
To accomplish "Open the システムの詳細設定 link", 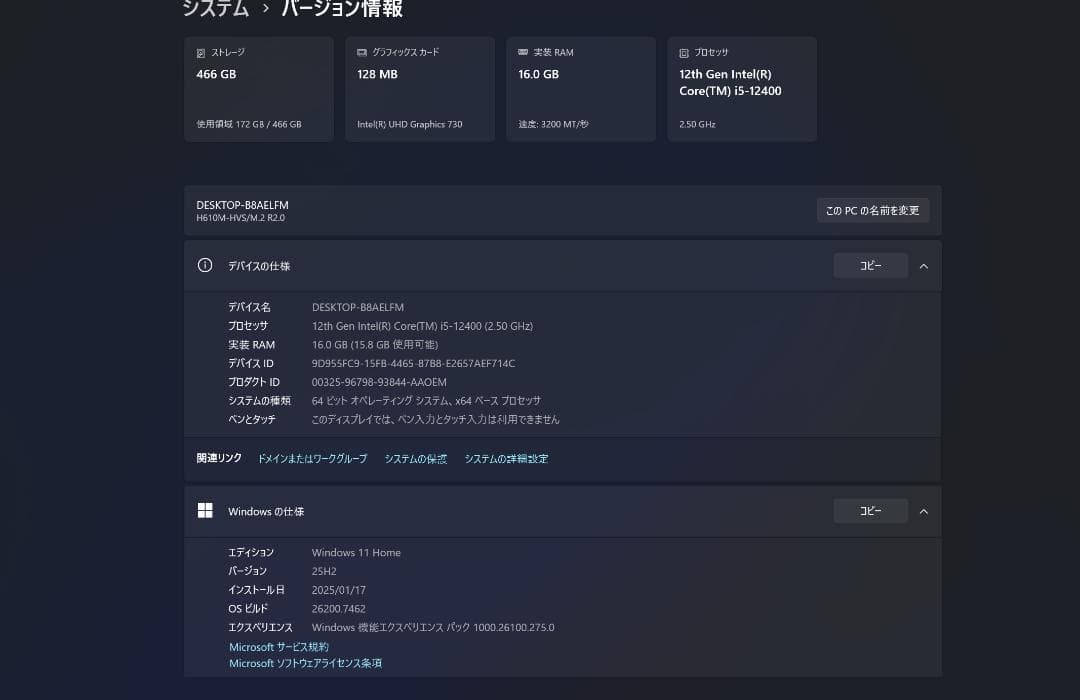I will click(x=506, y=458).
